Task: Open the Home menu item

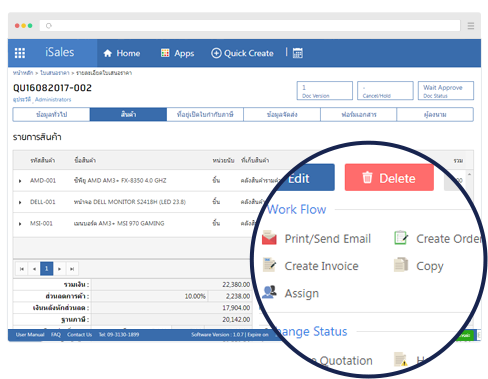Action: pos(122,53)
